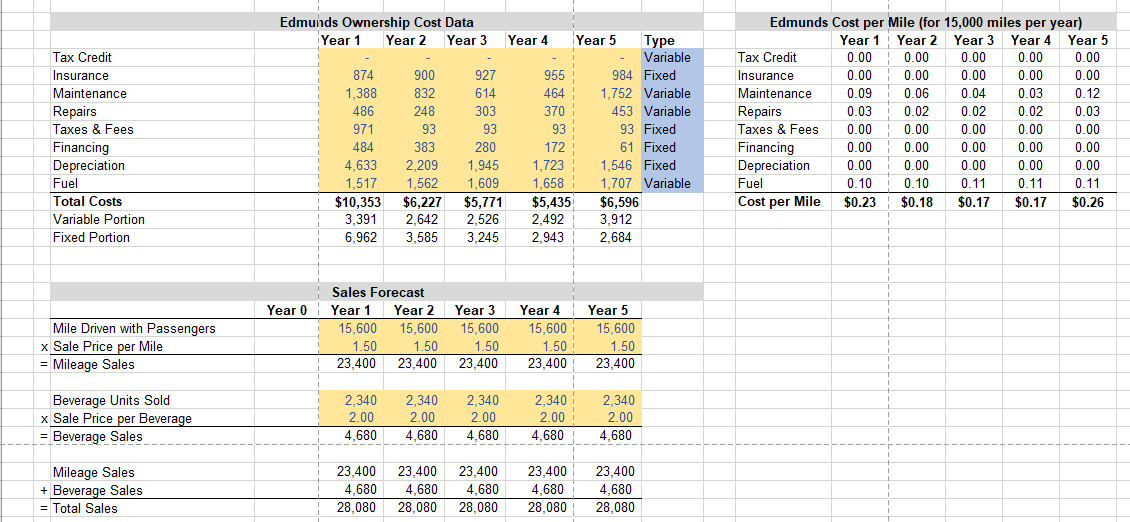Select per-mile Maintenance Year 2 value 0.06
1130x522 pixels.
click(x=917, y=94)
